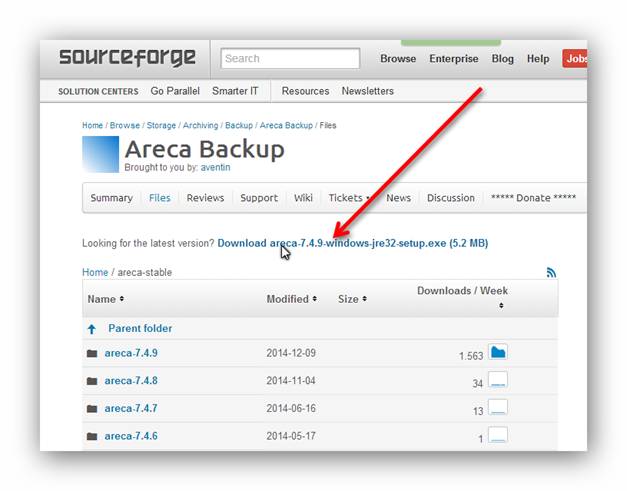The width and height of the screenshot is (627, 491).
Task: Open the areca-7.4.9 folder link
Action: (131, 353)
